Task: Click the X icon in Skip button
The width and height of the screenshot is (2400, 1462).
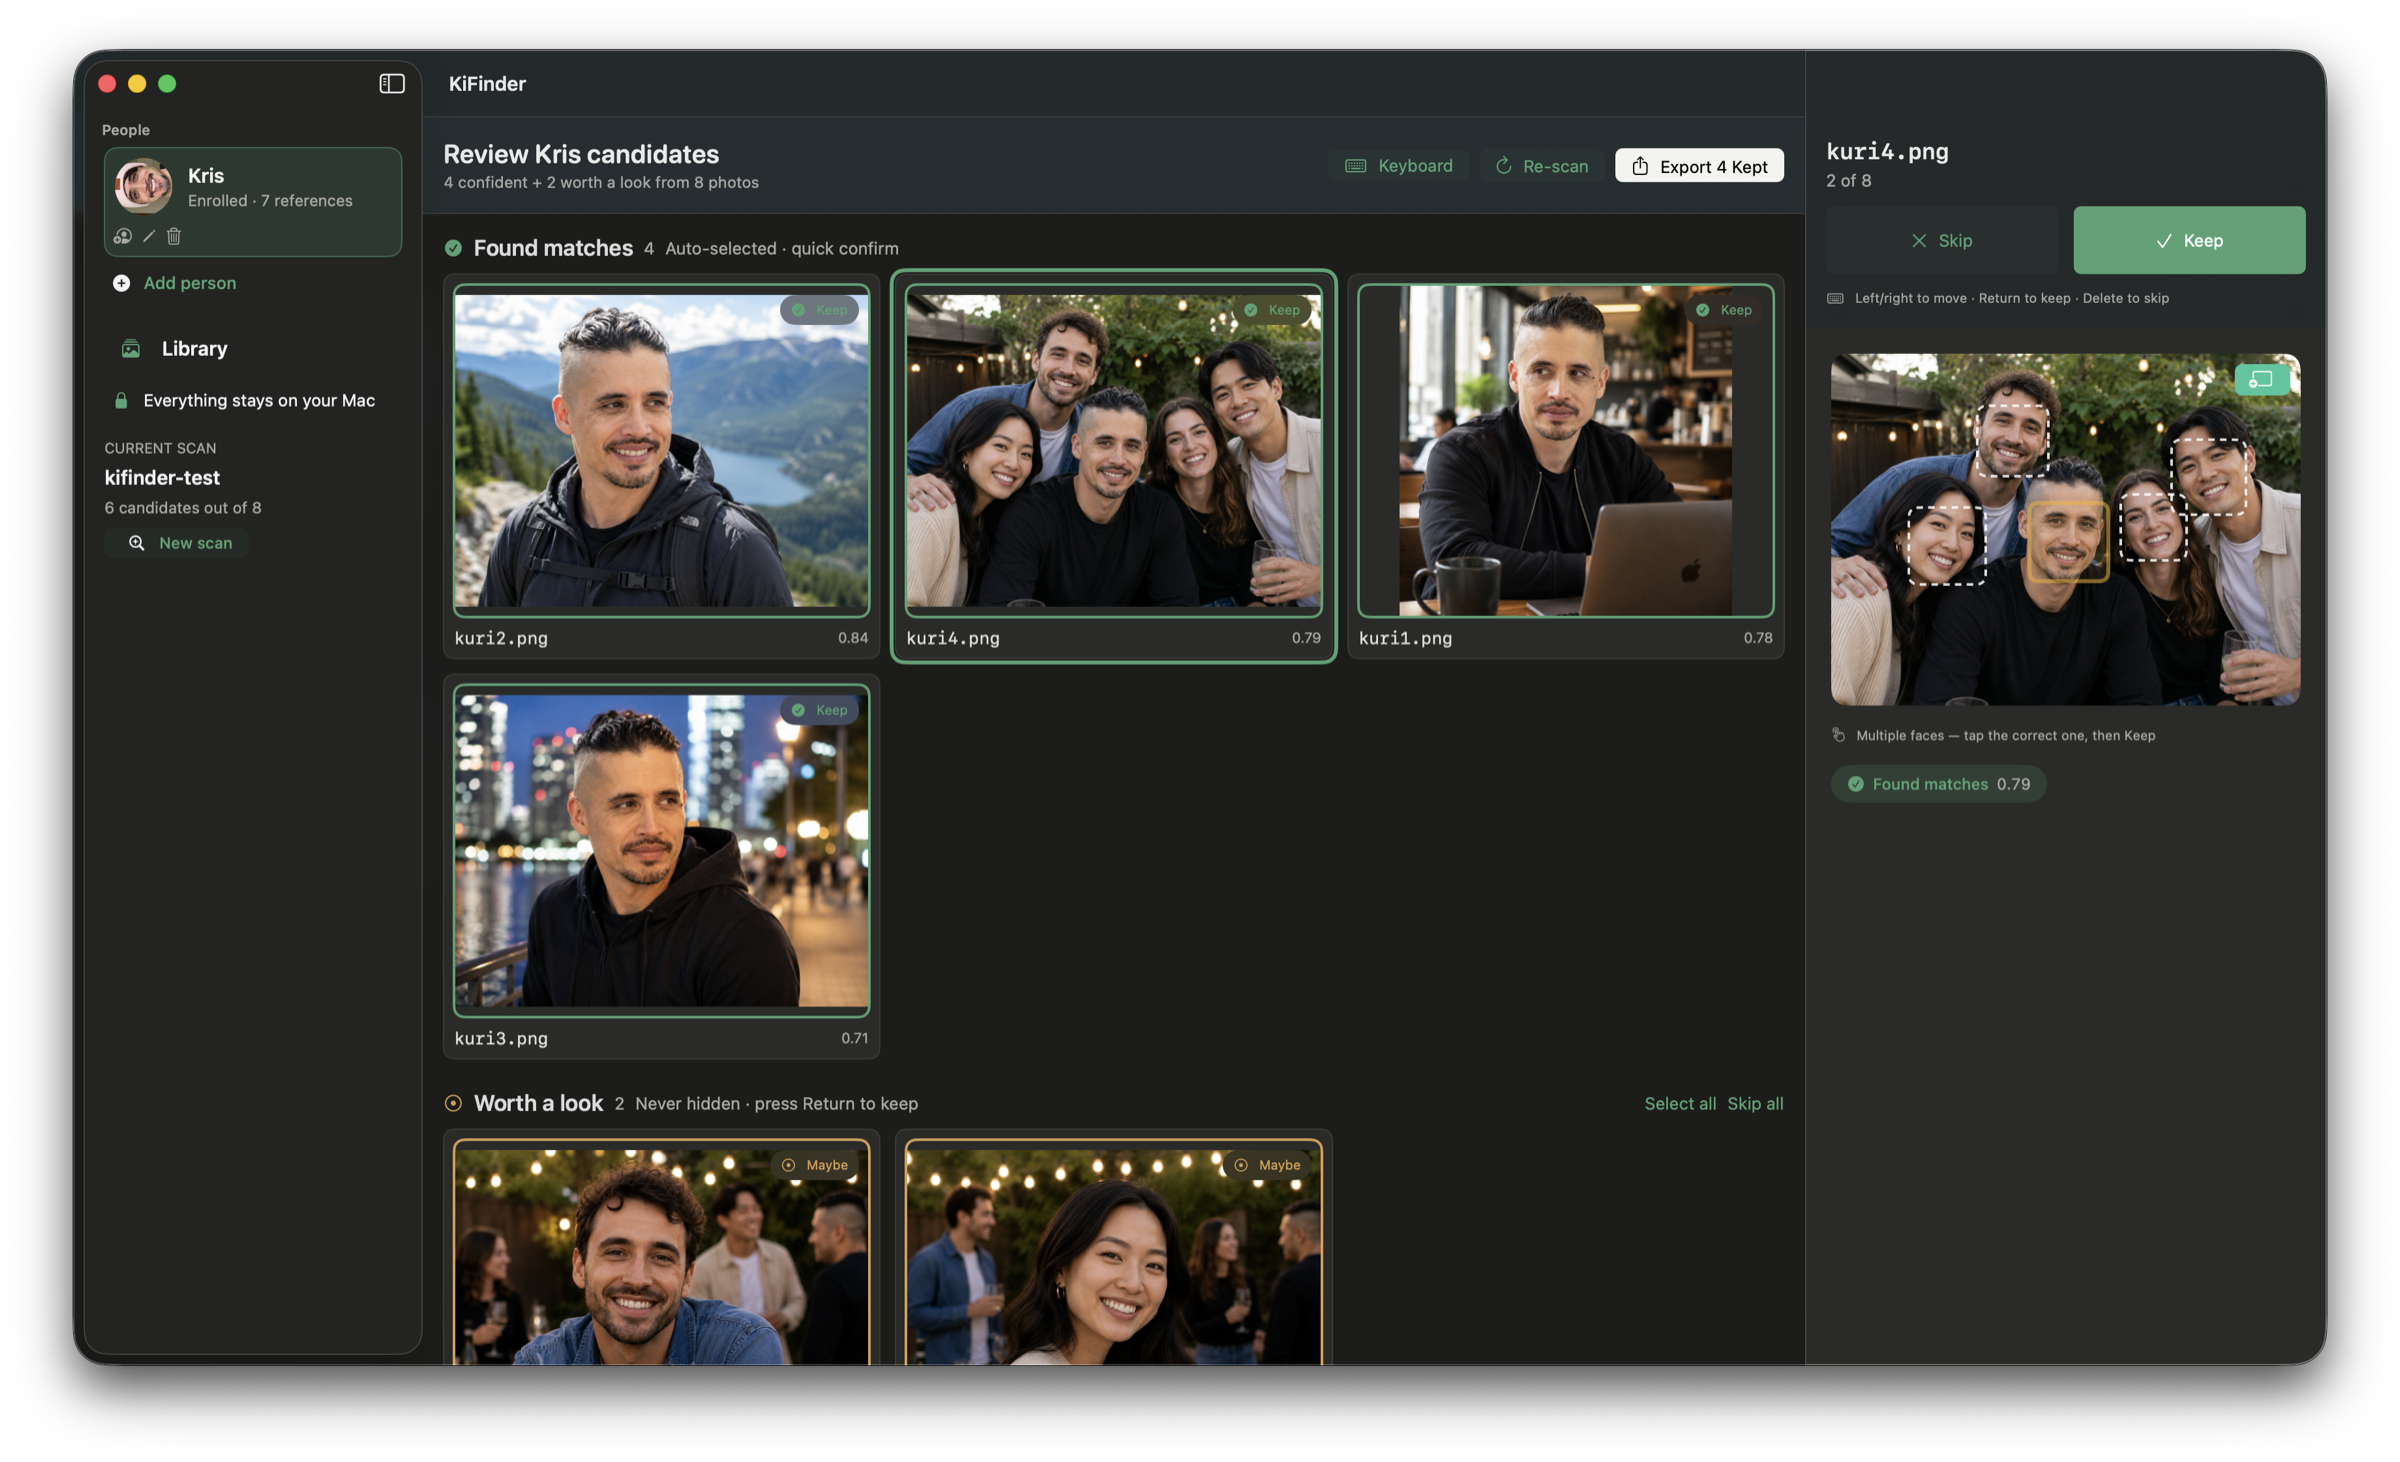Action: pyautogui.click(x=1918, y=241)
